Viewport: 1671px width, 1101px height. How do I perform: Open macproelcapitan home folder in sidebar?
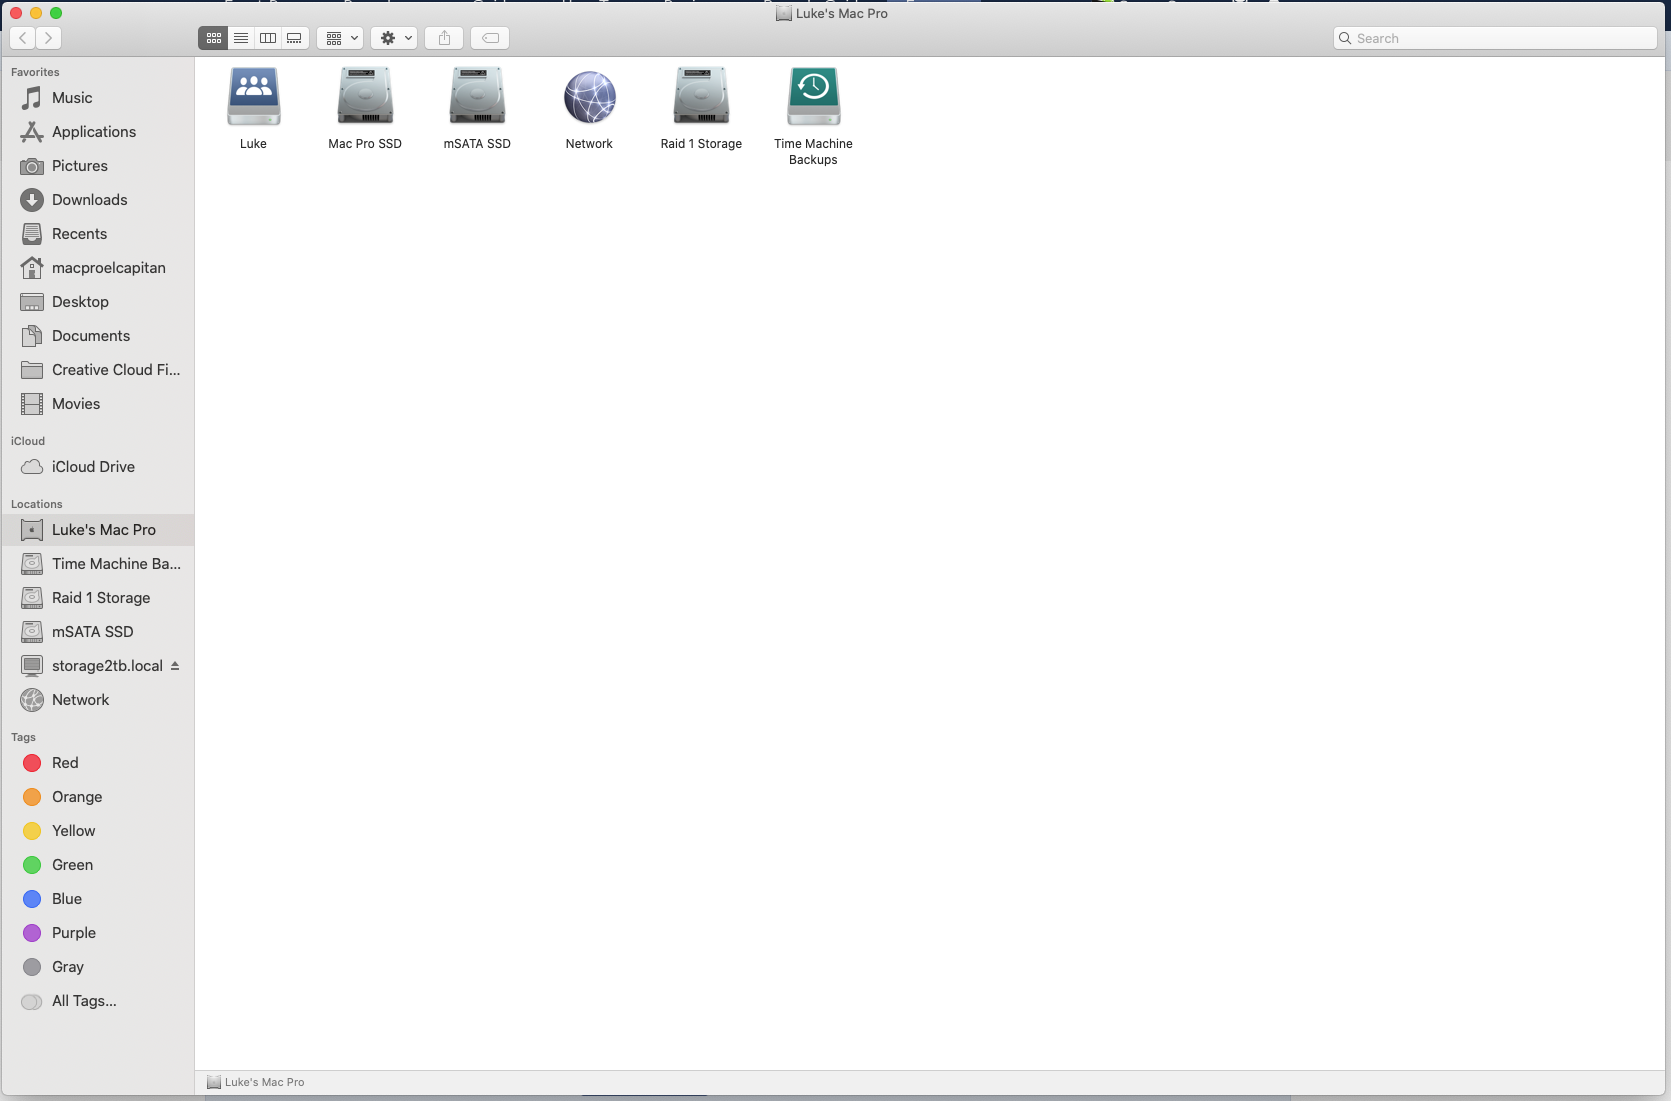pyautogui.click(x=98, y=268)
